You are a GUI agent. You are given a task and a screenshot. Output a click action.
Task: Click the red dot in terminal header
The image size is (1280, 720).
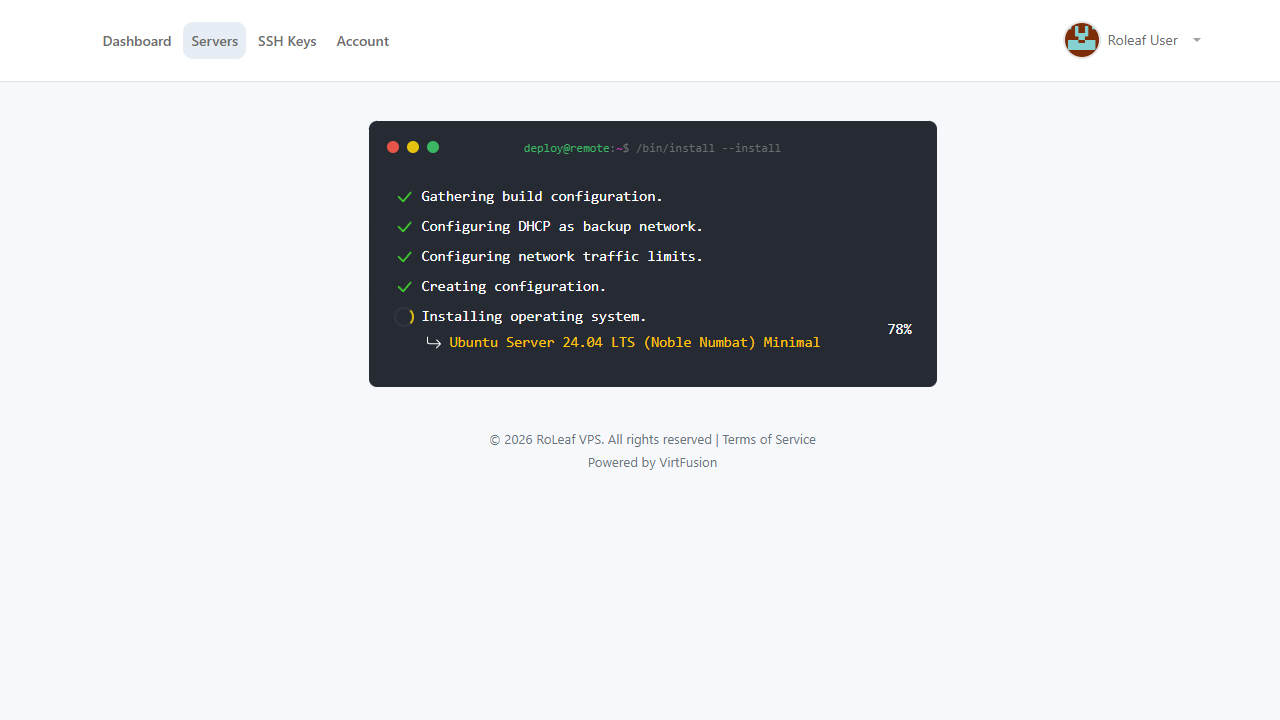tap(393, 147)
